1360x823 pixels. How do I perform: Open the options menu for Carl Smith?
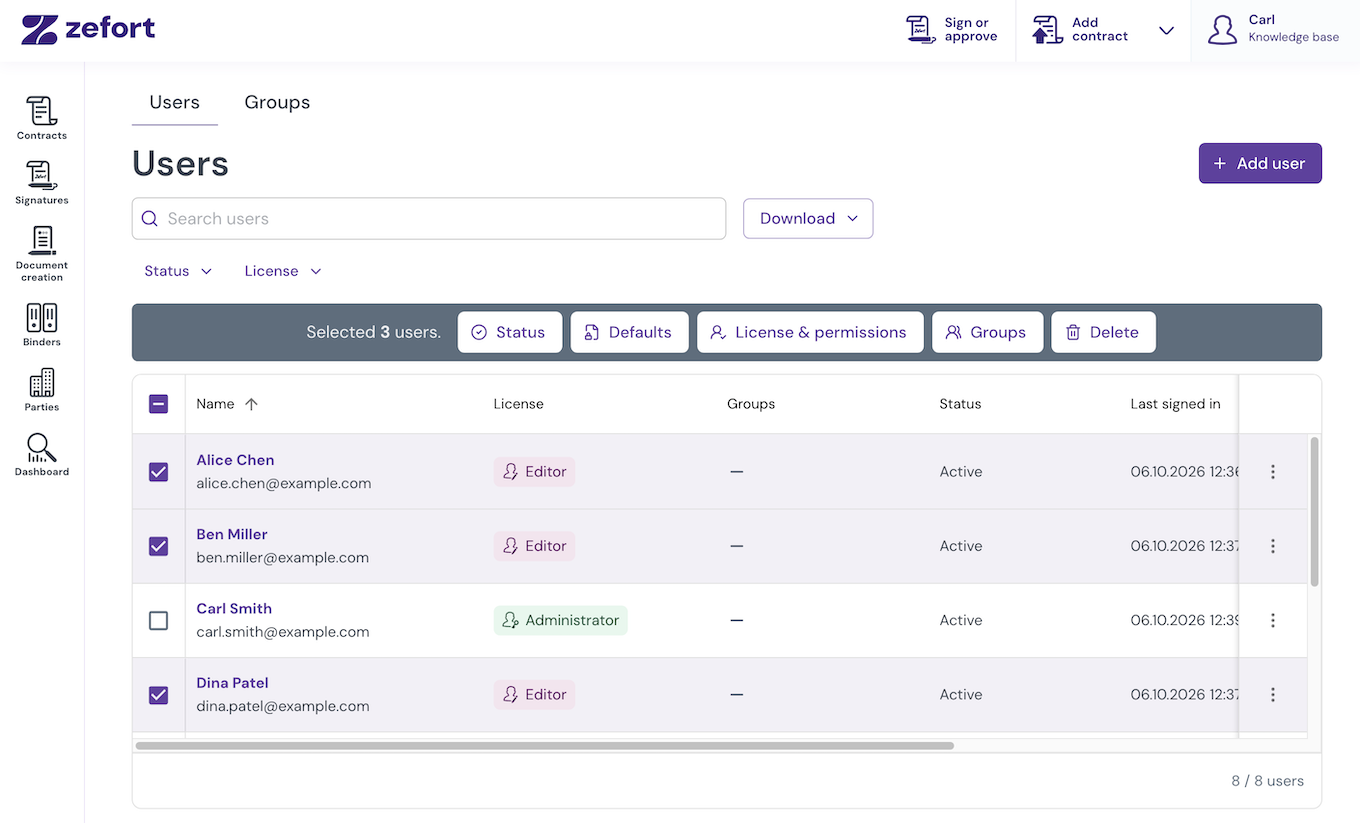coord(1273,620)
